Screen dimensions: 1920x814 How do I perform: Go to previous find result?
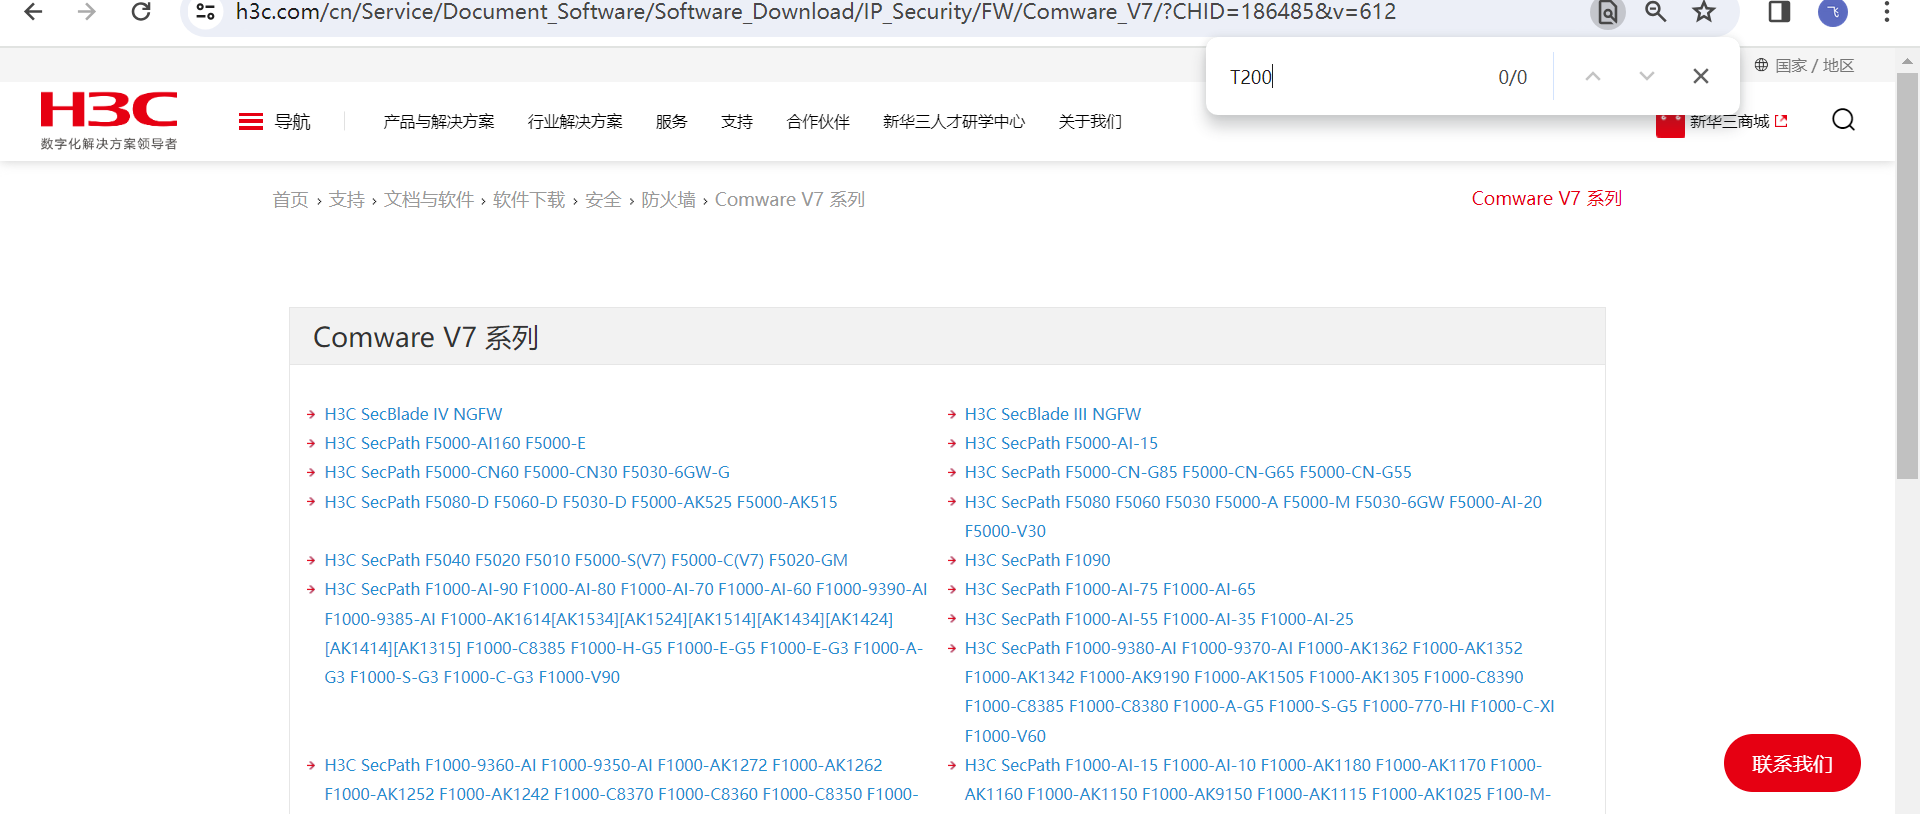pyautogui.click(x=1593, y=76)
